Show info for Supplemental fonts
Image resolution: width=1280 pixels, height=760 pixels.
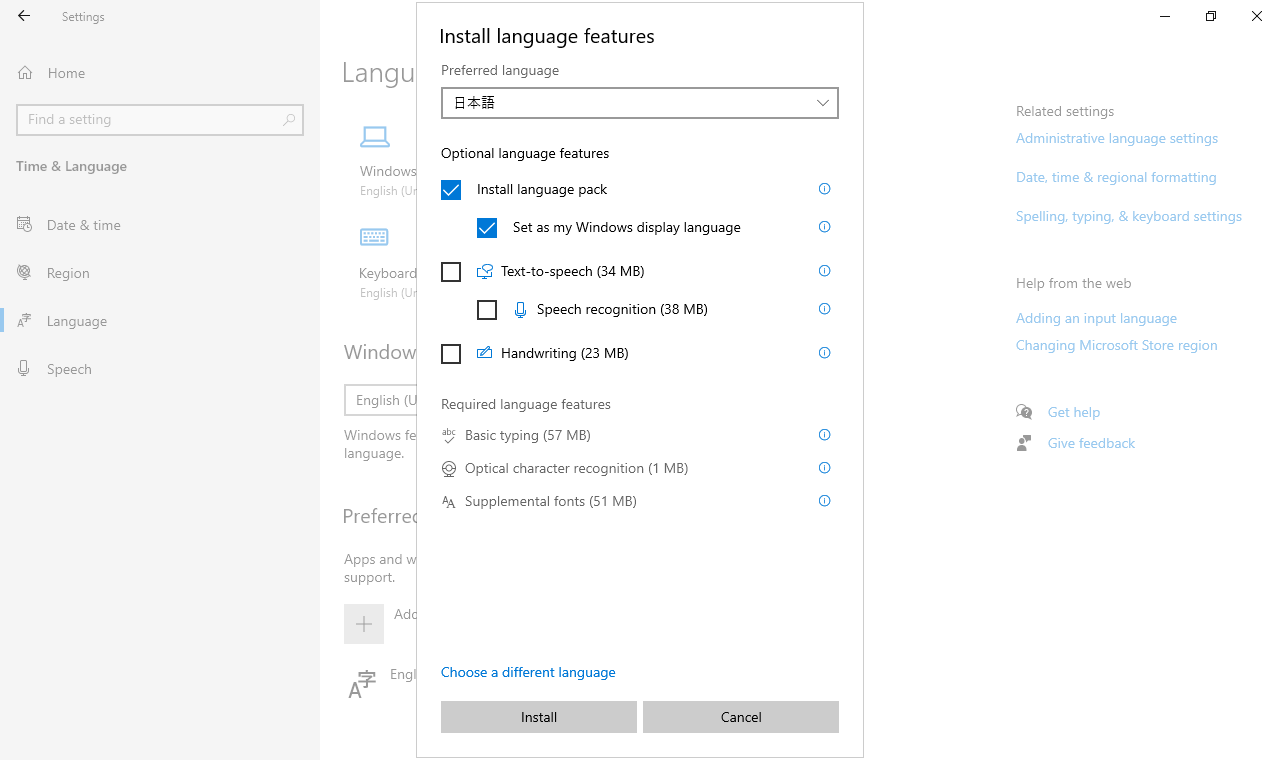coord(825,501)
